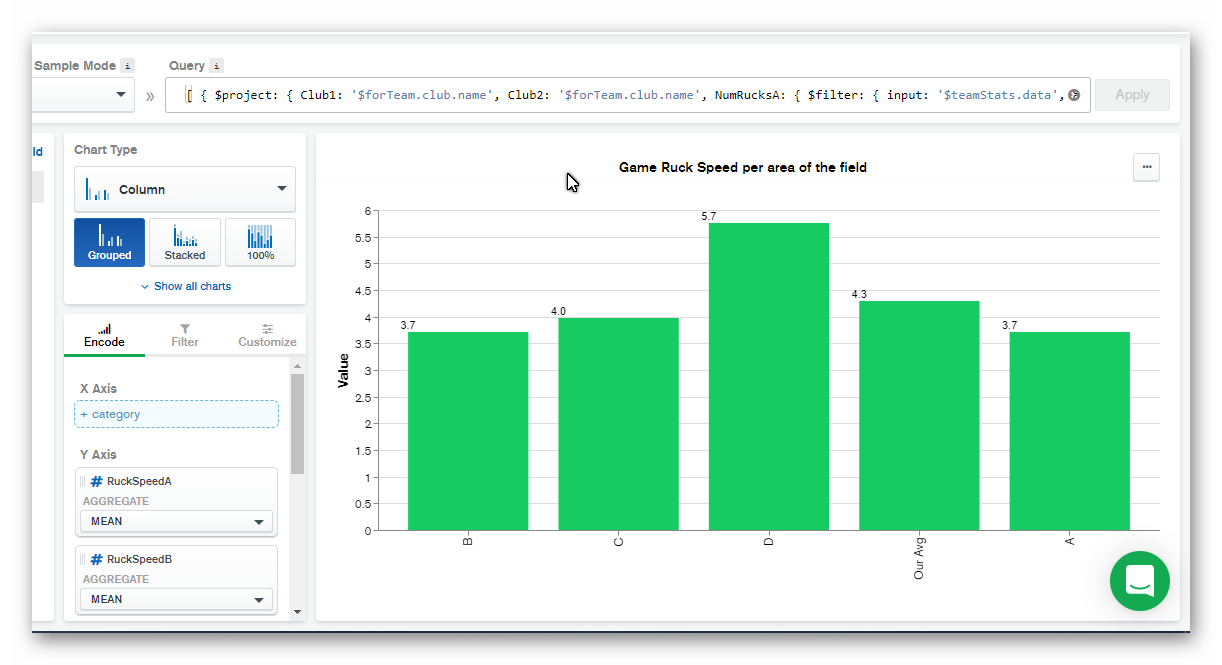The image size is (1222, 665).
Task: Open the chart options ellipsis menu
Action: click(x=1146, y=167)
